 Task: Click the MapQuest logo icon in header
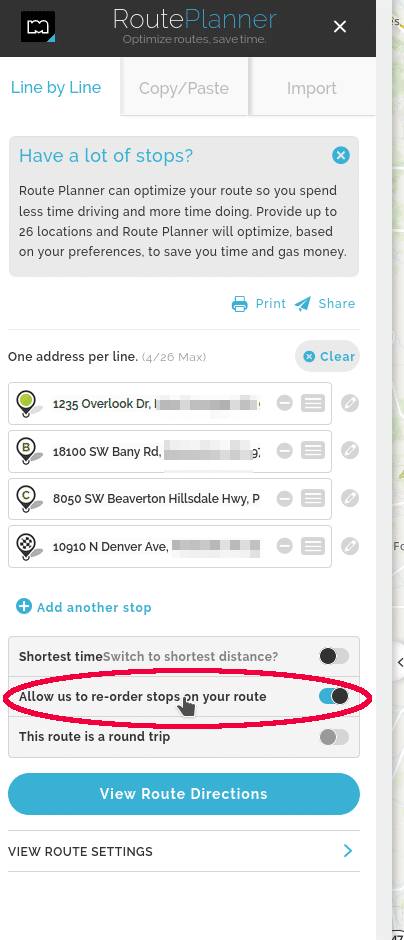(x=38, y=27)
